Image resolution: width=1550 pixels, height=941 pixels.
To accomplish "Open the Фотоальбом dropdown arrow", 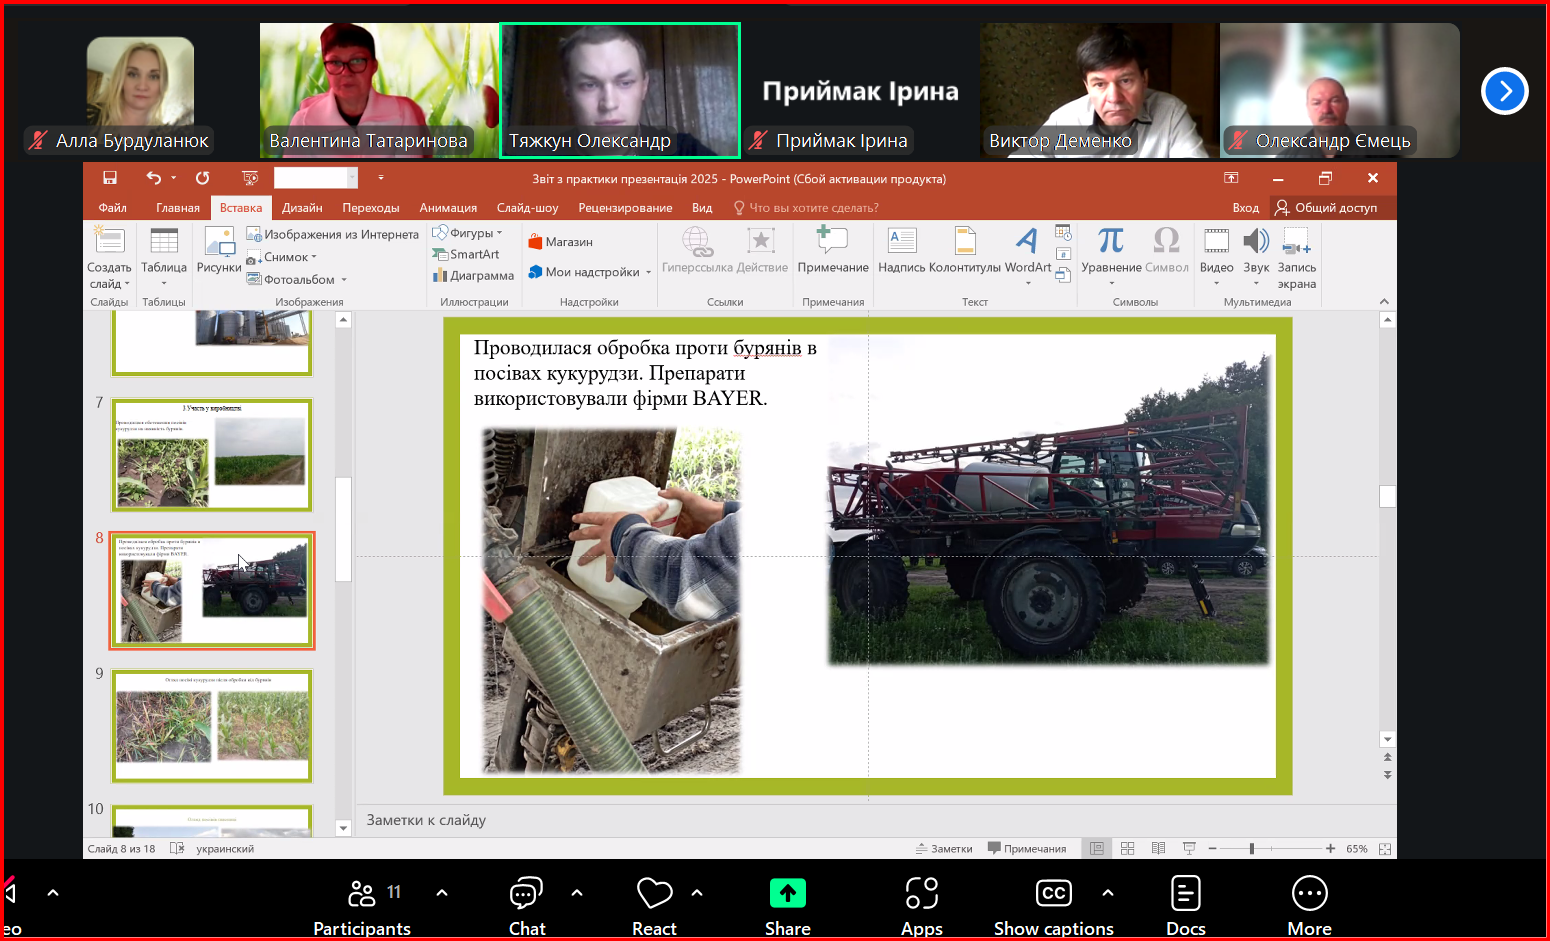I will tap(344, 280).
